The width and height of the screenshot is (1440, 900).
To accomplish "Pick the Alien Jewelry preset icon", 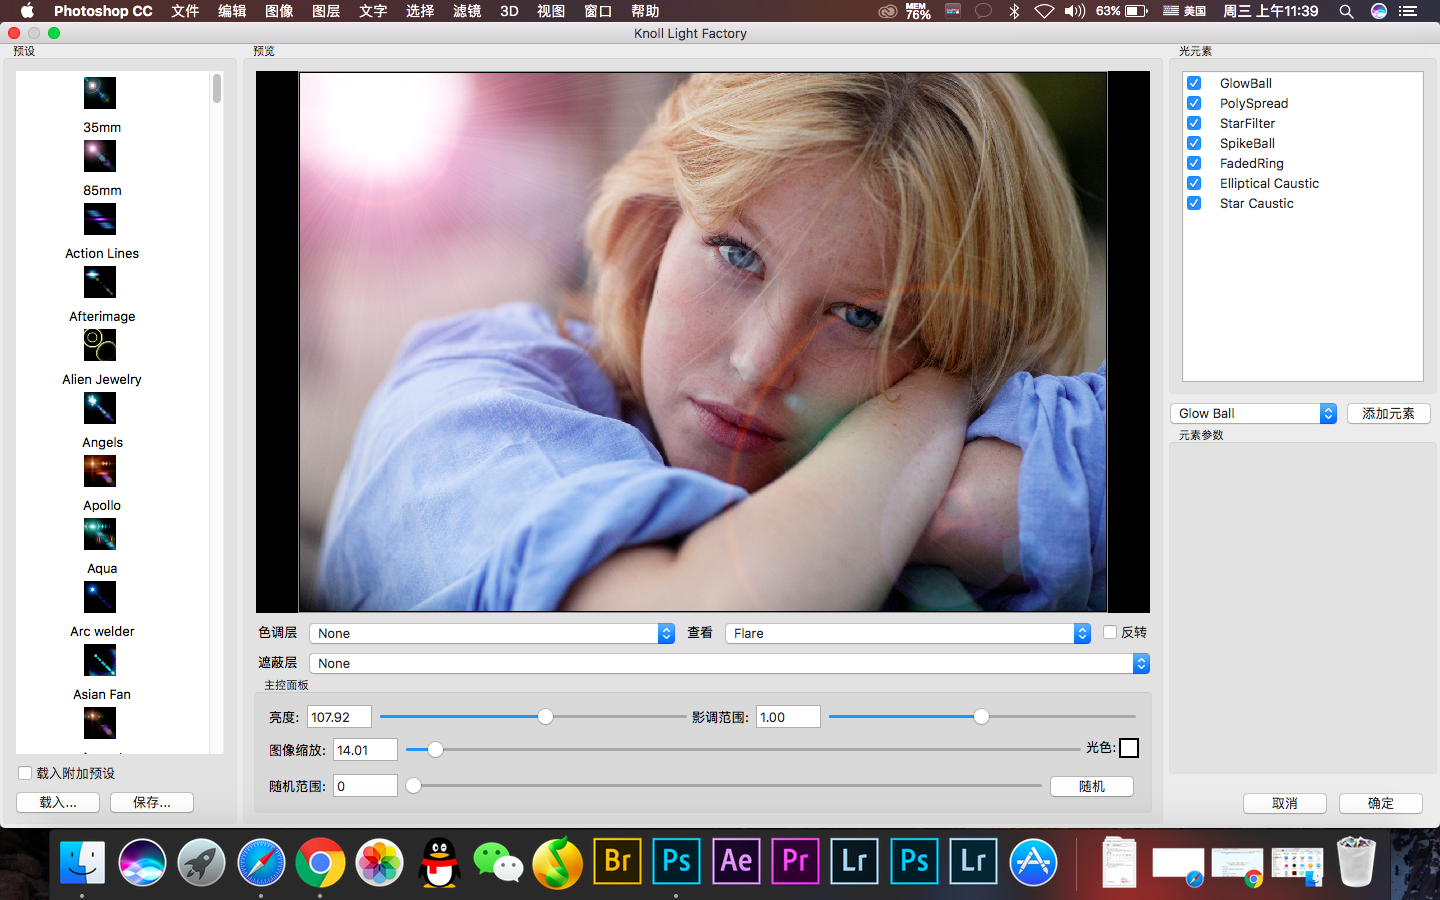I will coord(100,345).
